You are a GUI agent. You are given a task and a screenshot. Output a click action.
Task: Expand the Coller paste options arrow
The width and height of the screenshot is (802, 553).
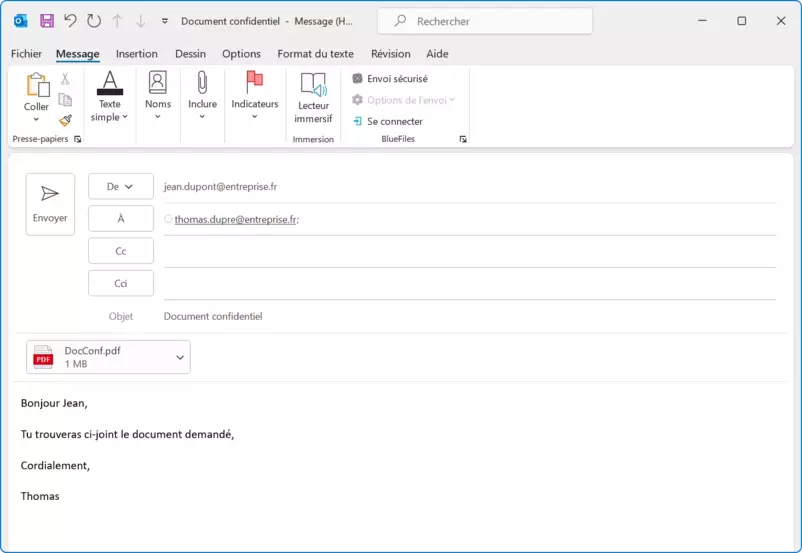point(36,120)
